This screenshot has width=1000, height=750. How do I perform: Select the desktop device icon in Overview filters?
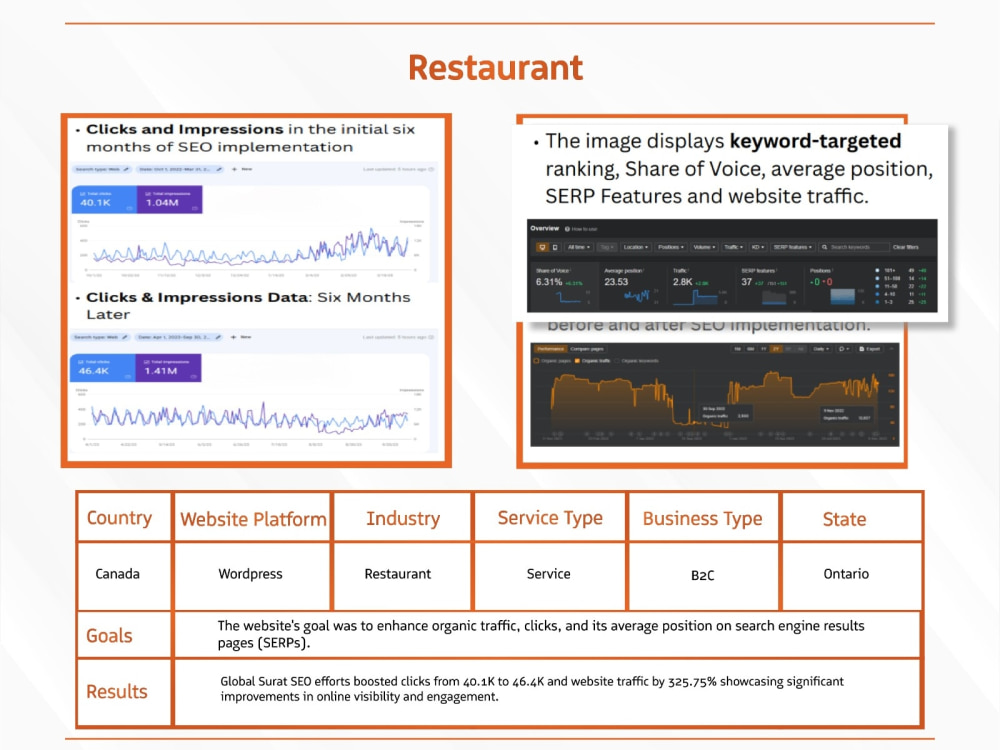pyautogui.click(x=542, y=247)
